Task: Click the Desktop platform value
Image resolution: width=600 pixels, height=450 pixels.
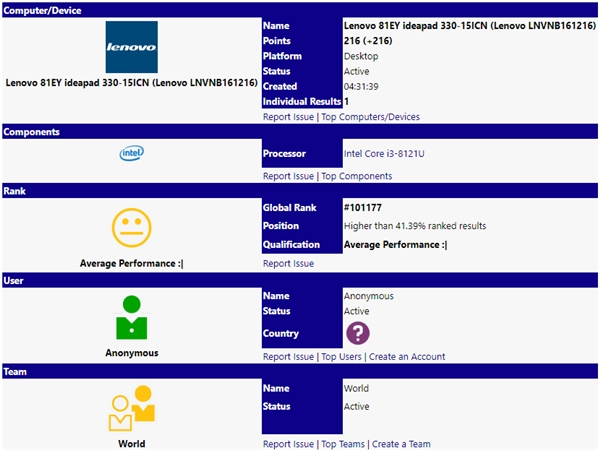Action: coord(361,56)
